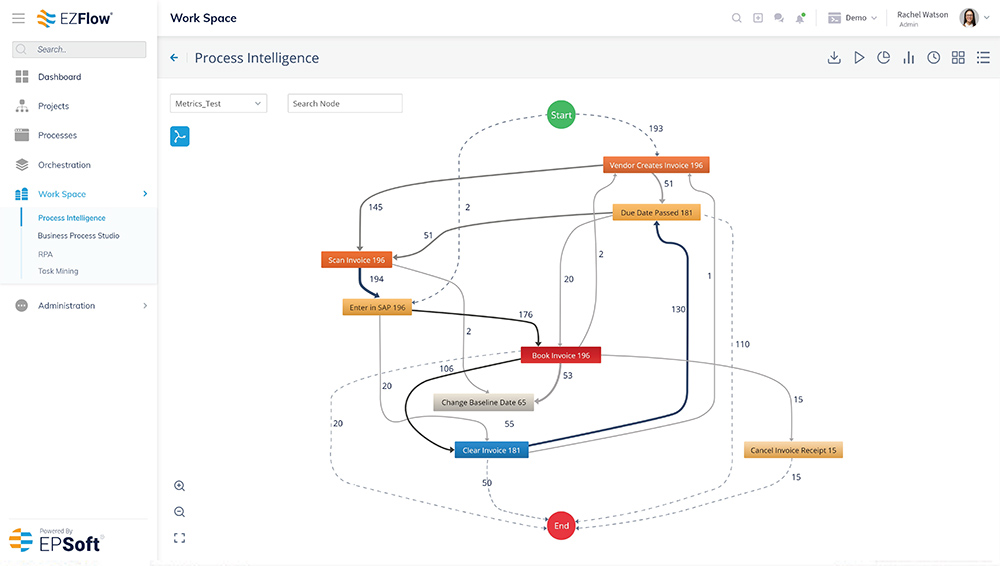Select the Due Date Passed 181 node

[656, 212]
